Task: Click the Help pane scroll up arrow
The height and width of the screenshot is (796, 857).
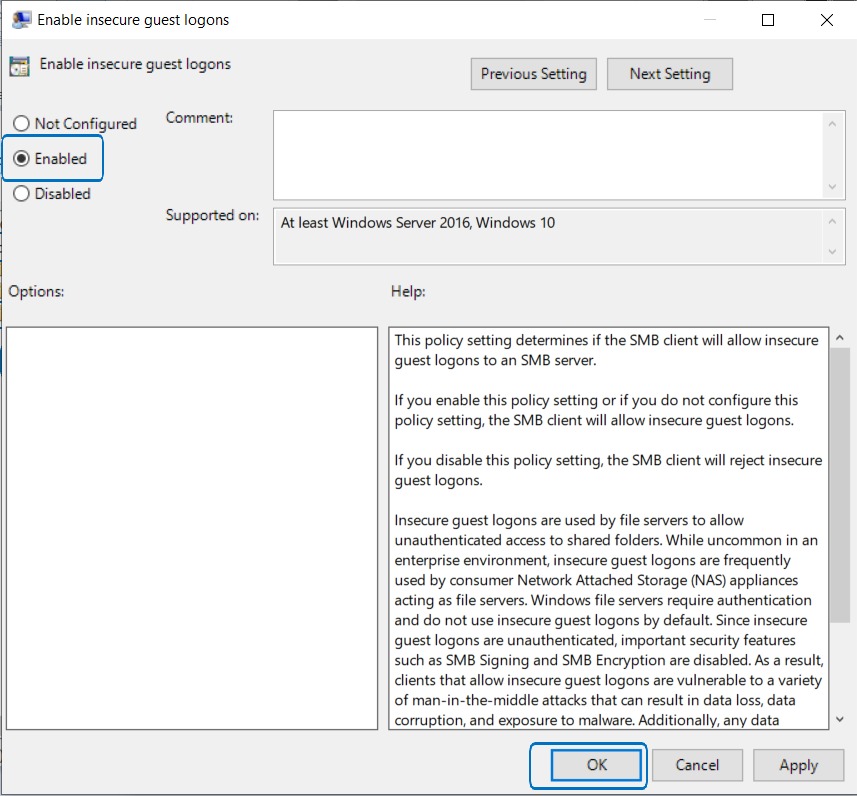Action: pyautogui.click(x=839, y=338)
